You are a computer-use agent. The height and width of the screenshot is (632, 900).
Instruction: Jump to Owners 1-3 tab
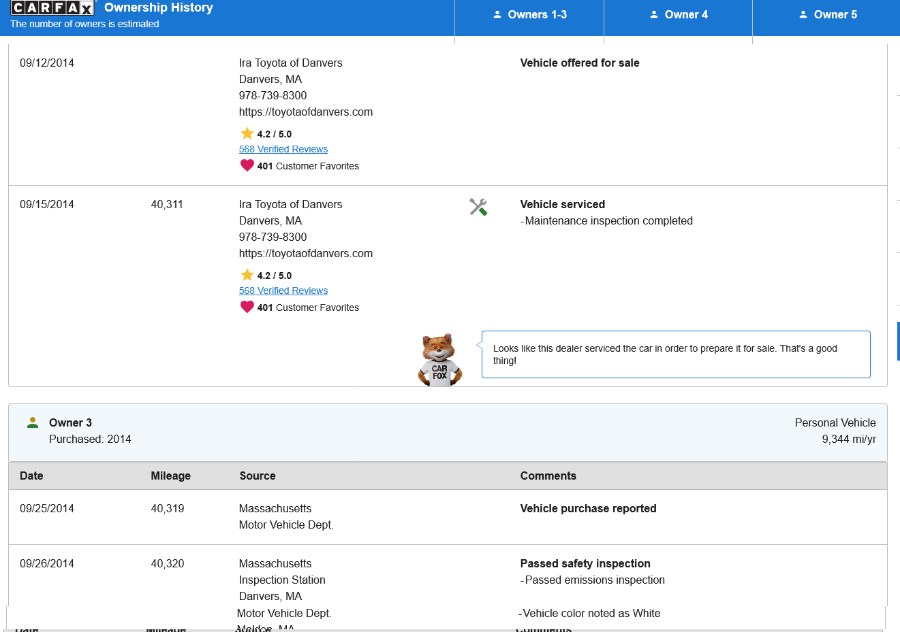pos(529,15)
